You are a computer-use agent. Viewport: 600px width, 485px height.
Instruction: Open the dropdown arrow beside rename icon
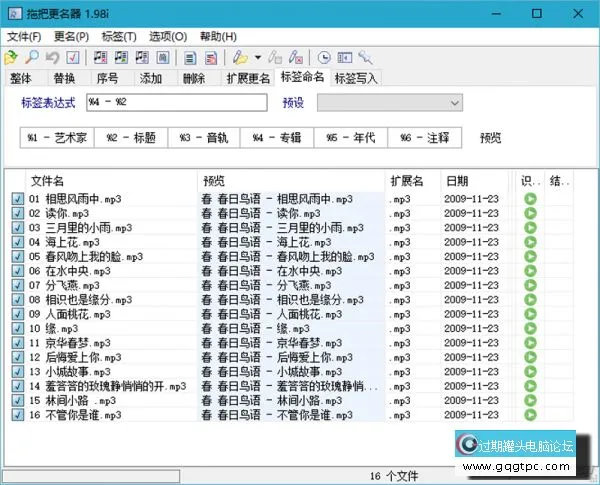tap(258, 57)
